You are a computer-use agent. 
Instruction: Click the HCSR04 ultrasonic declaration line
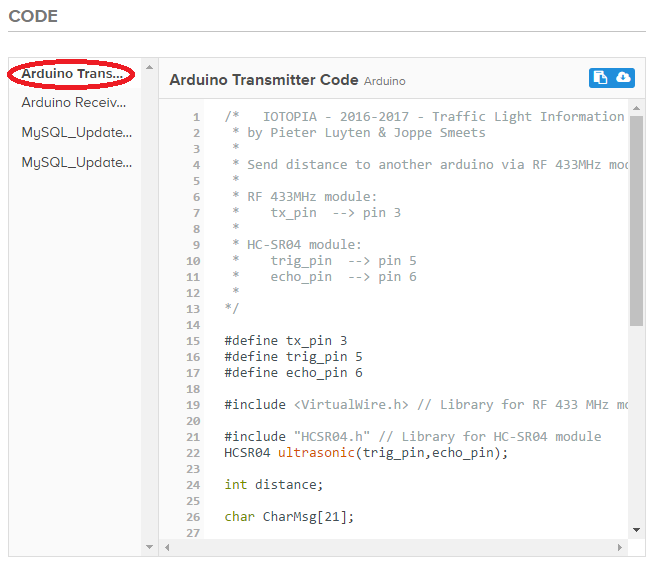(x=366, y=453)
